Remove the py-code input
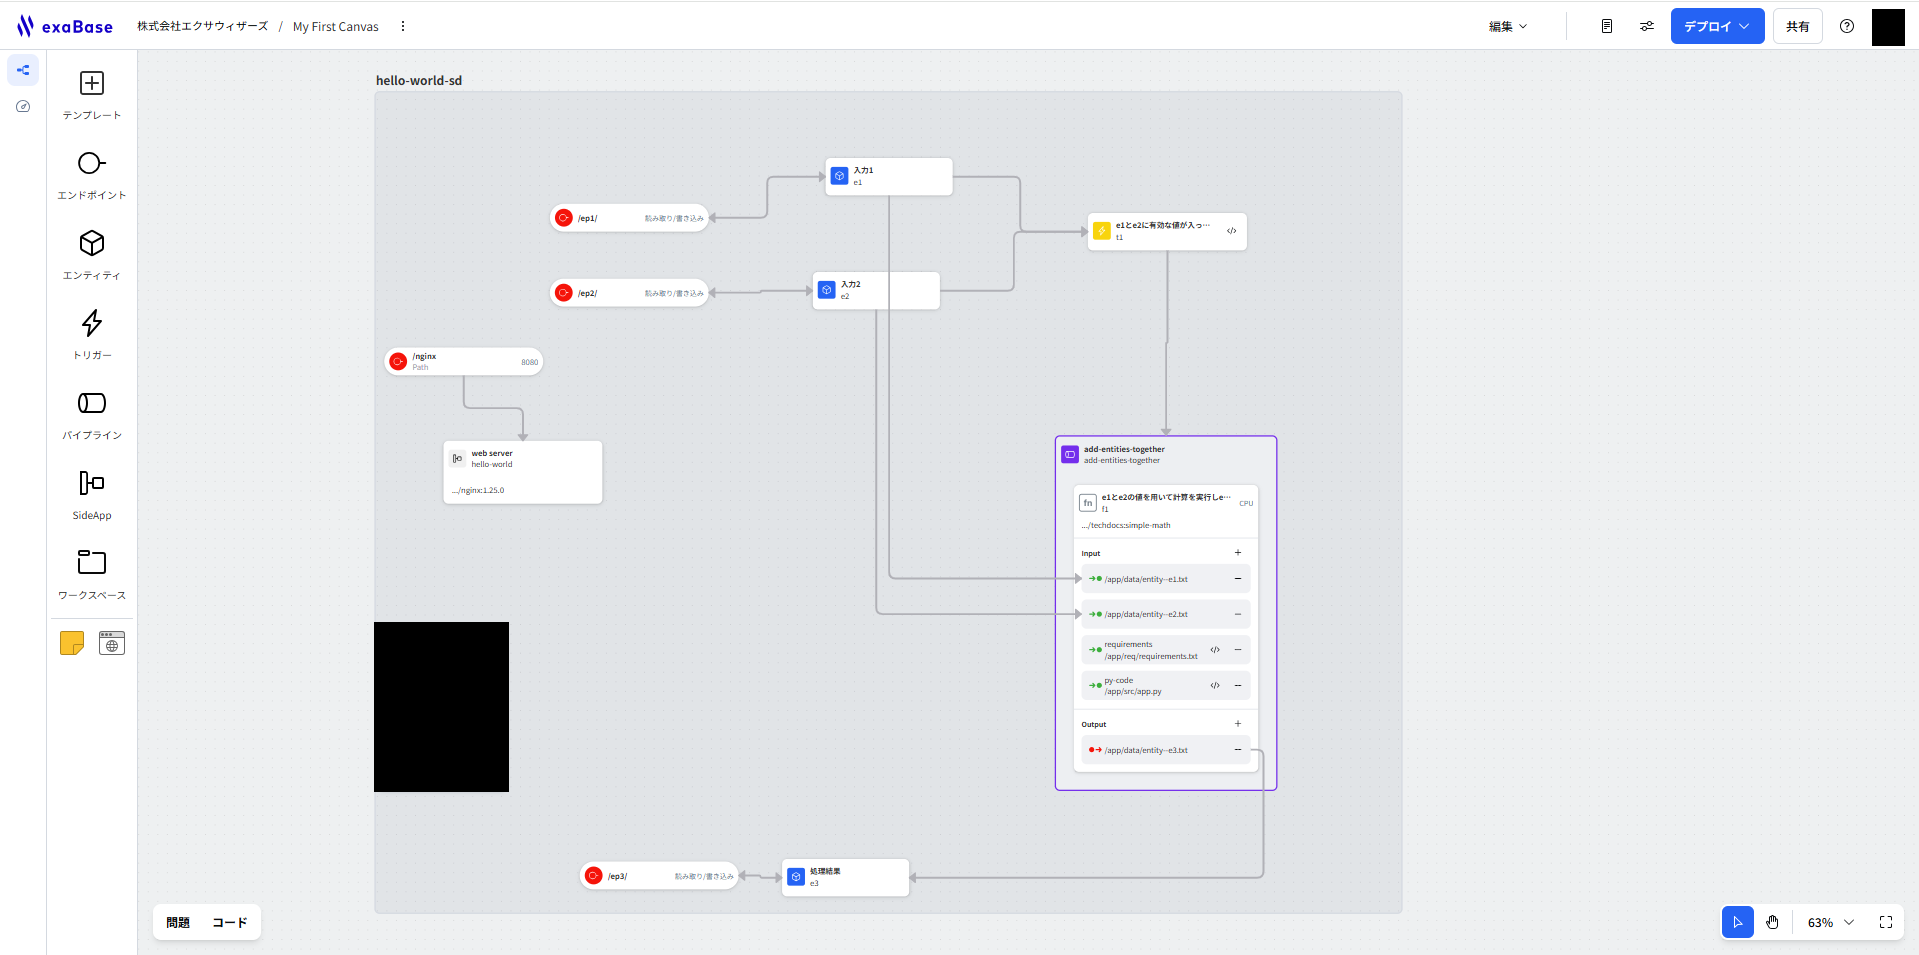Image resolution: width=1919 pixels, height=955 pixels. tap(1238, 686)
